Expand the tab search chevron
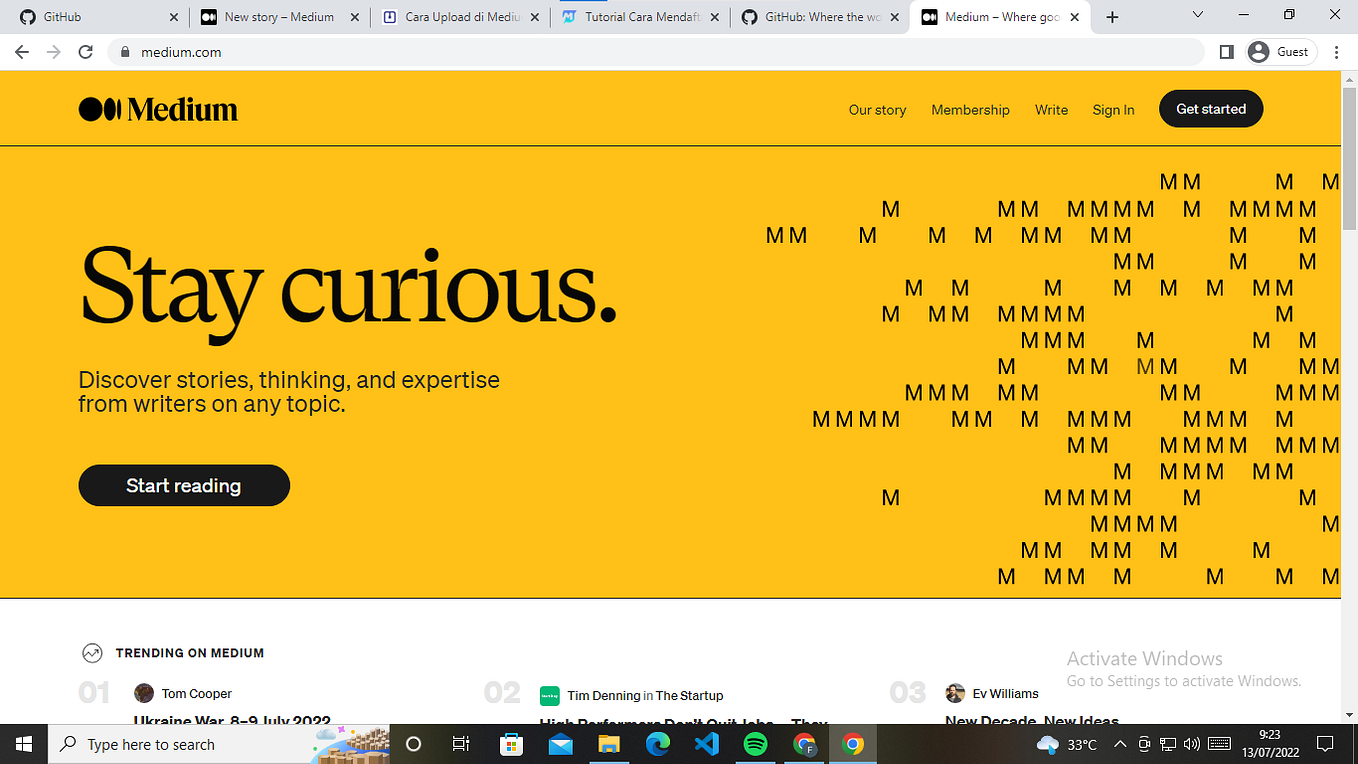The width and height of the screenshot is (1358, 764). [x=1199, y=14]
